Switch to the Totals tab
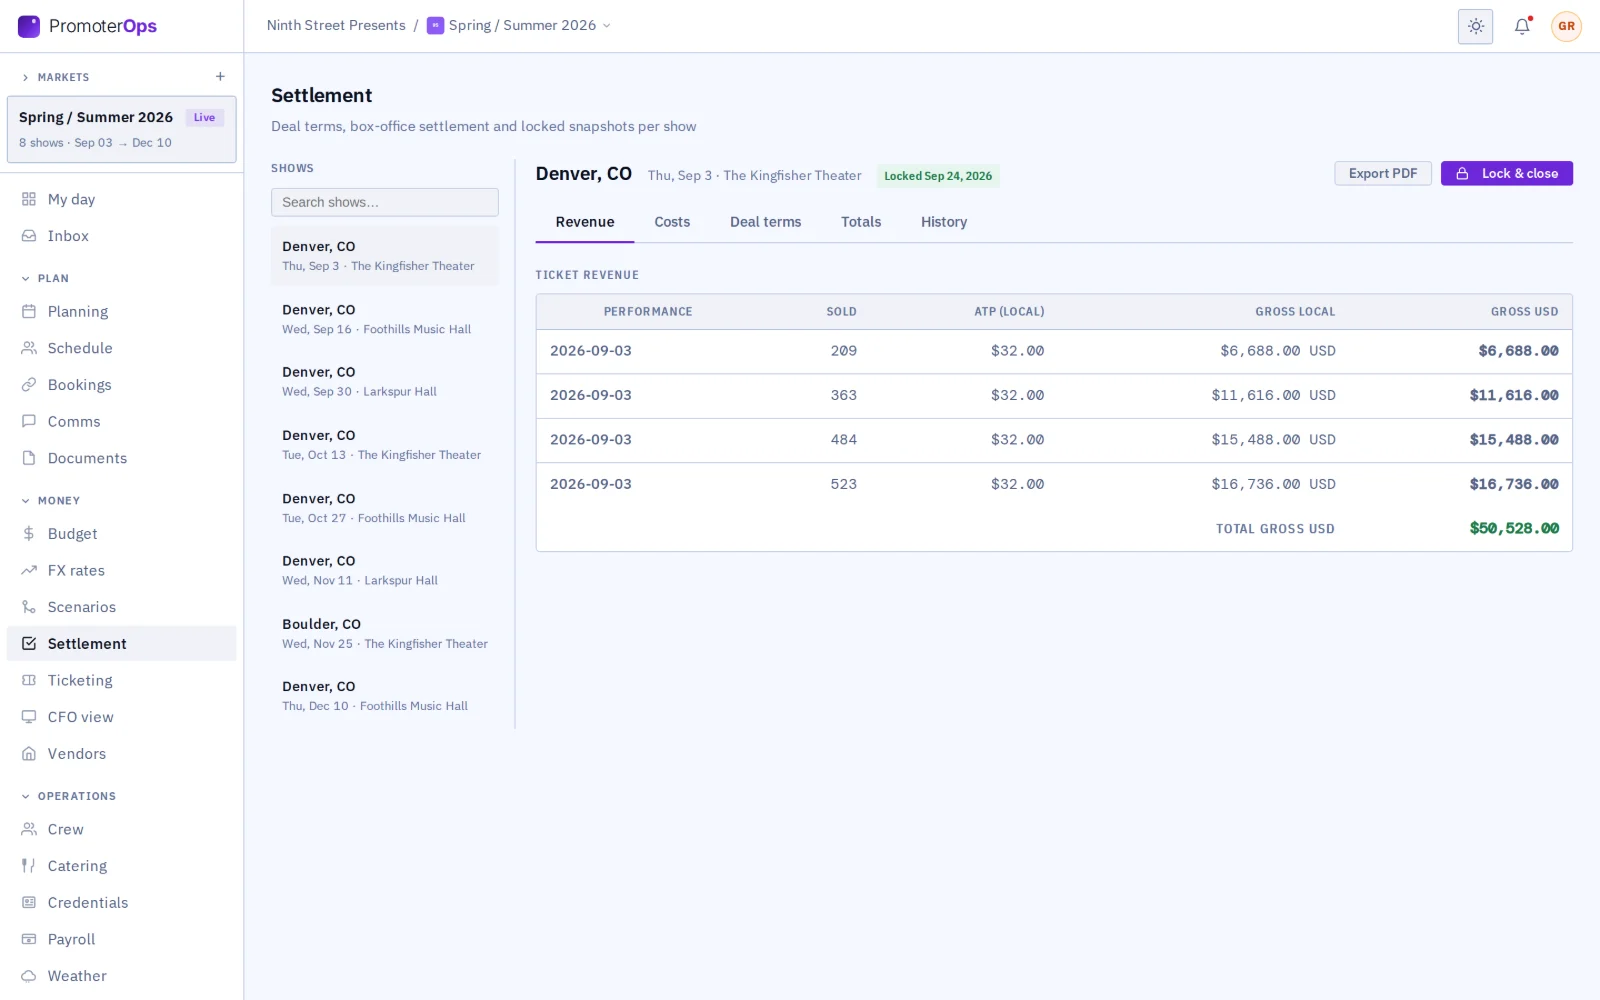 coord(861,222)
